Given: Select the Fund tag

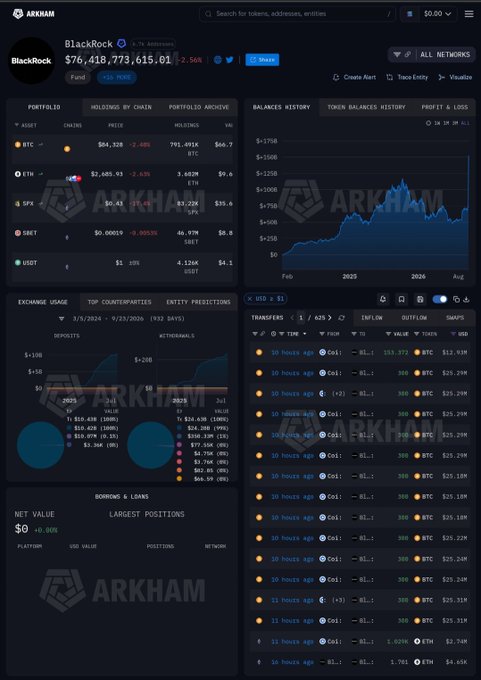Looking at the screenshot, I should click(78, 78).
